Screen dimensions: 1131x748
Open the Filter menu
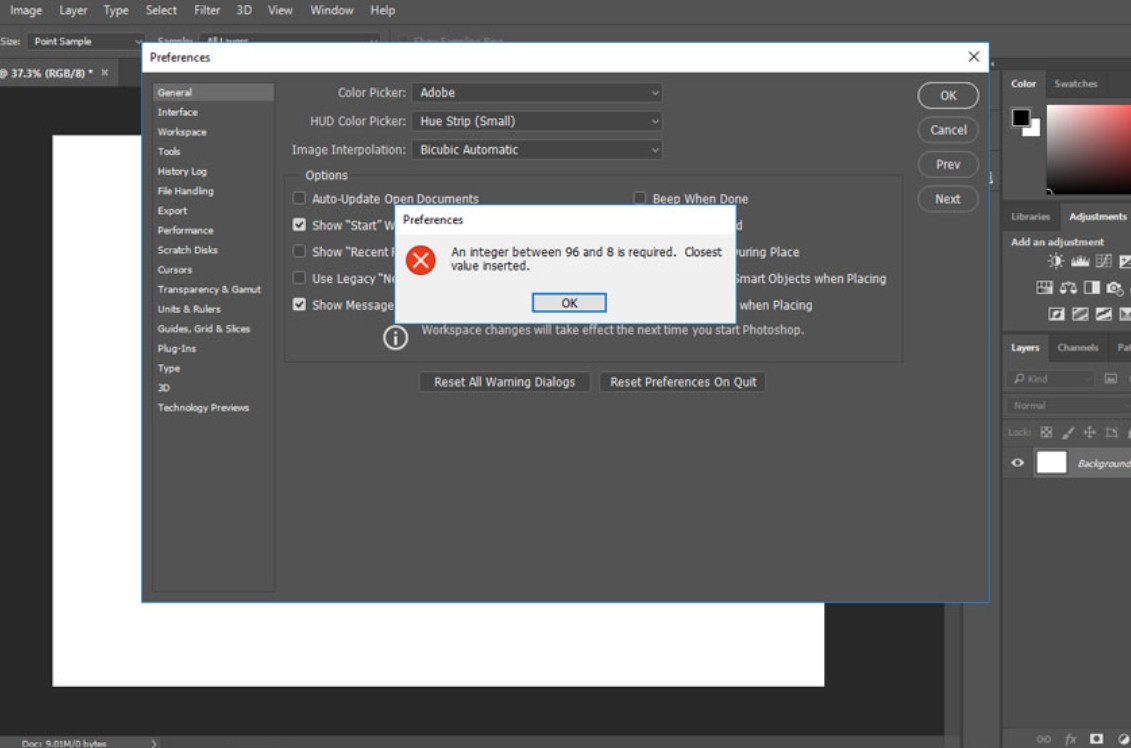(x=207, y=10)
